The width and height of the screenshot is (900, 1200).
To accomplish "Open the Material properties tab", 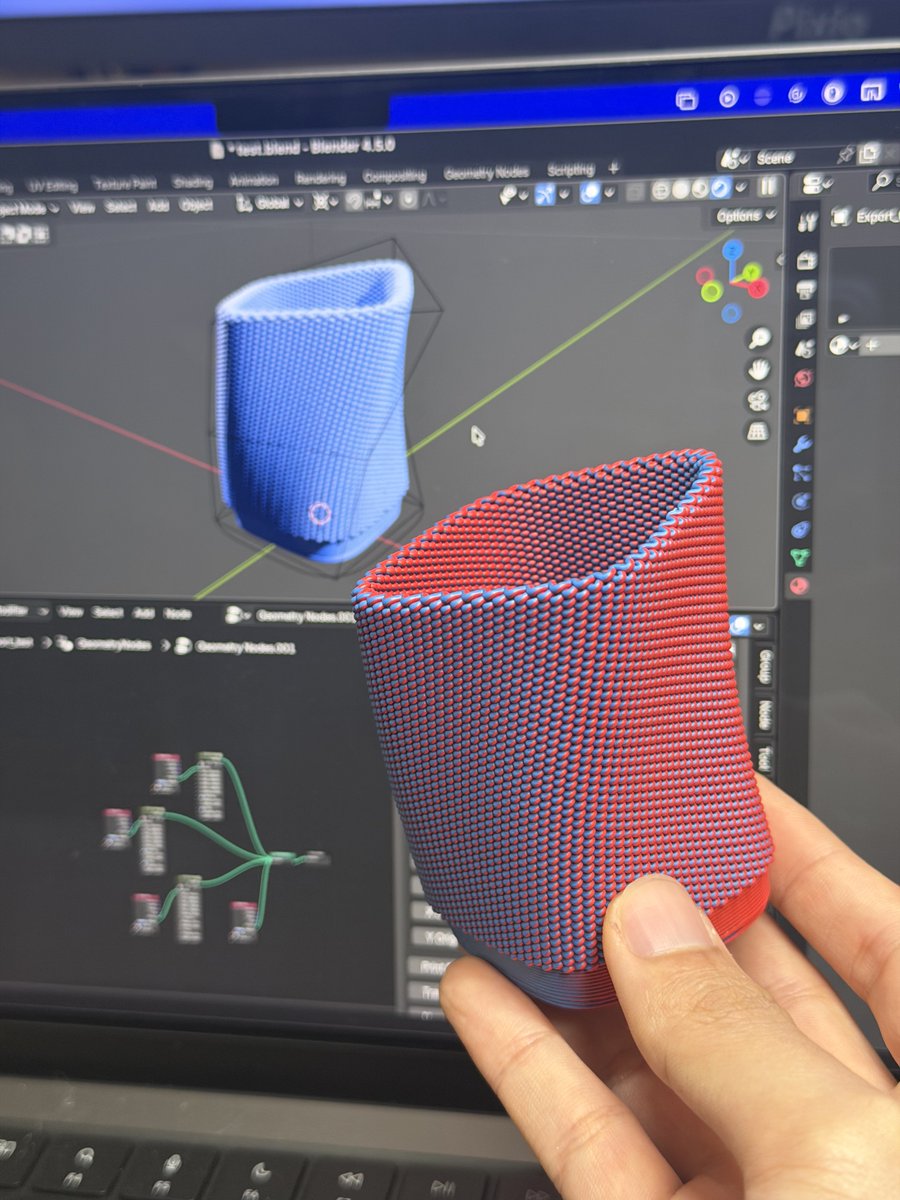I will pyautogui.click(x=799, y=586).
